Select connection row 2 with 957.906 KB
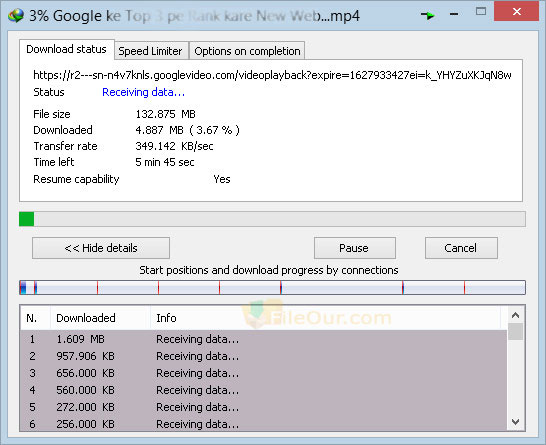 point(264,356)
